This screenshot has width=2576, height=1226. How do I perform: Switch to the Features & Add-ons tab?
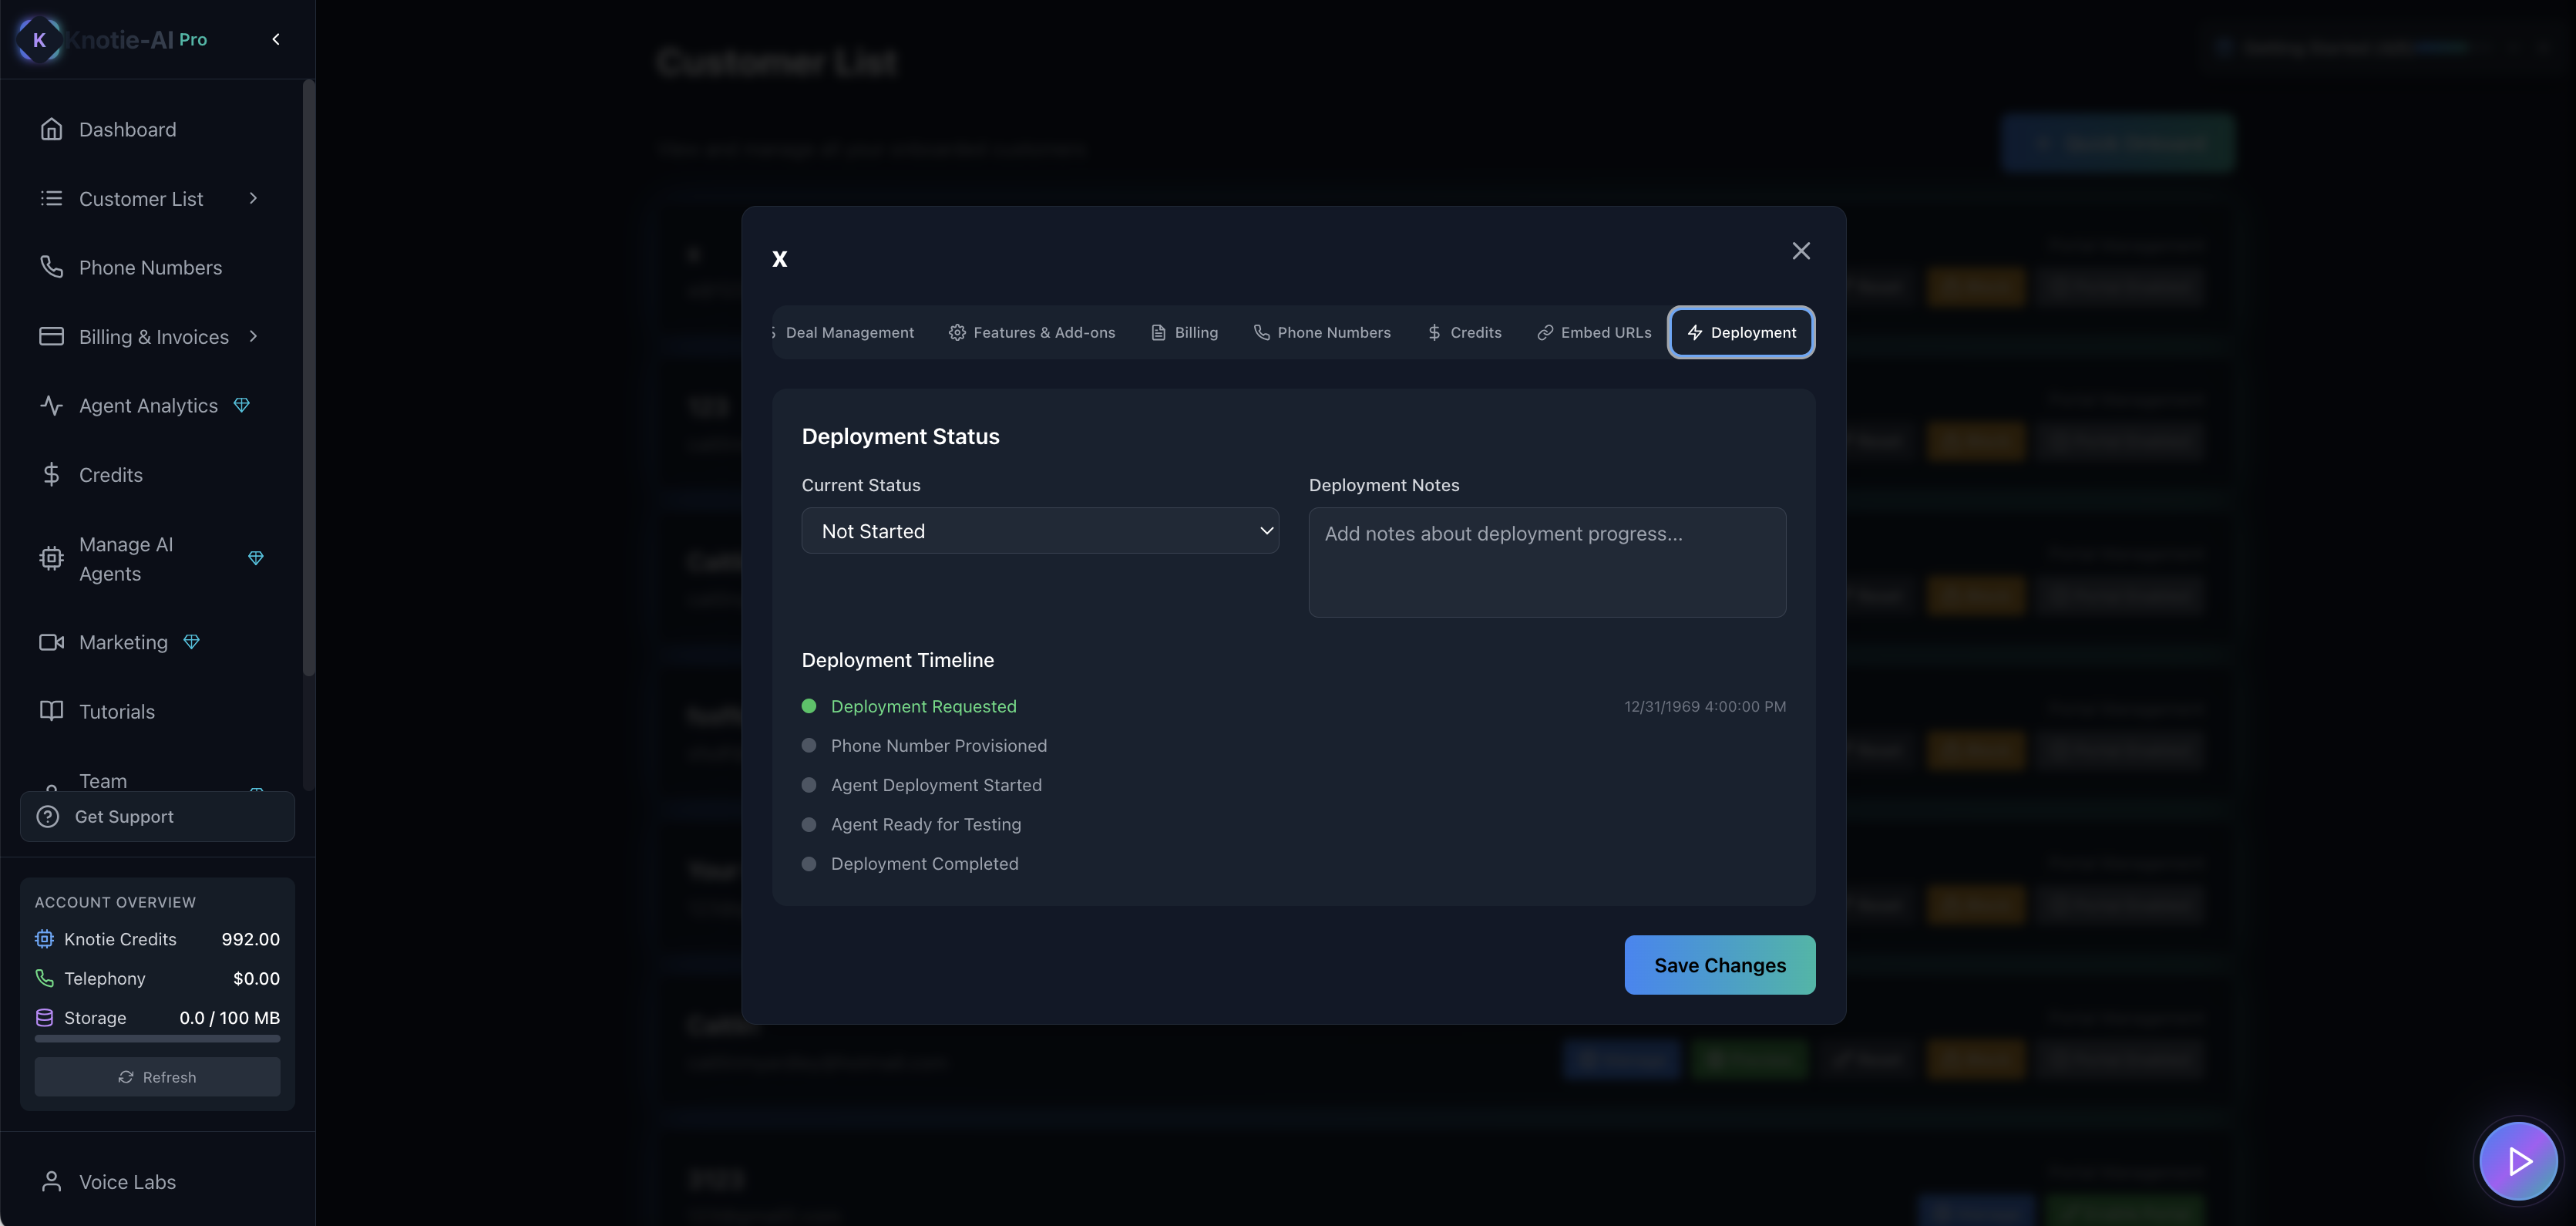(1031, 332)
